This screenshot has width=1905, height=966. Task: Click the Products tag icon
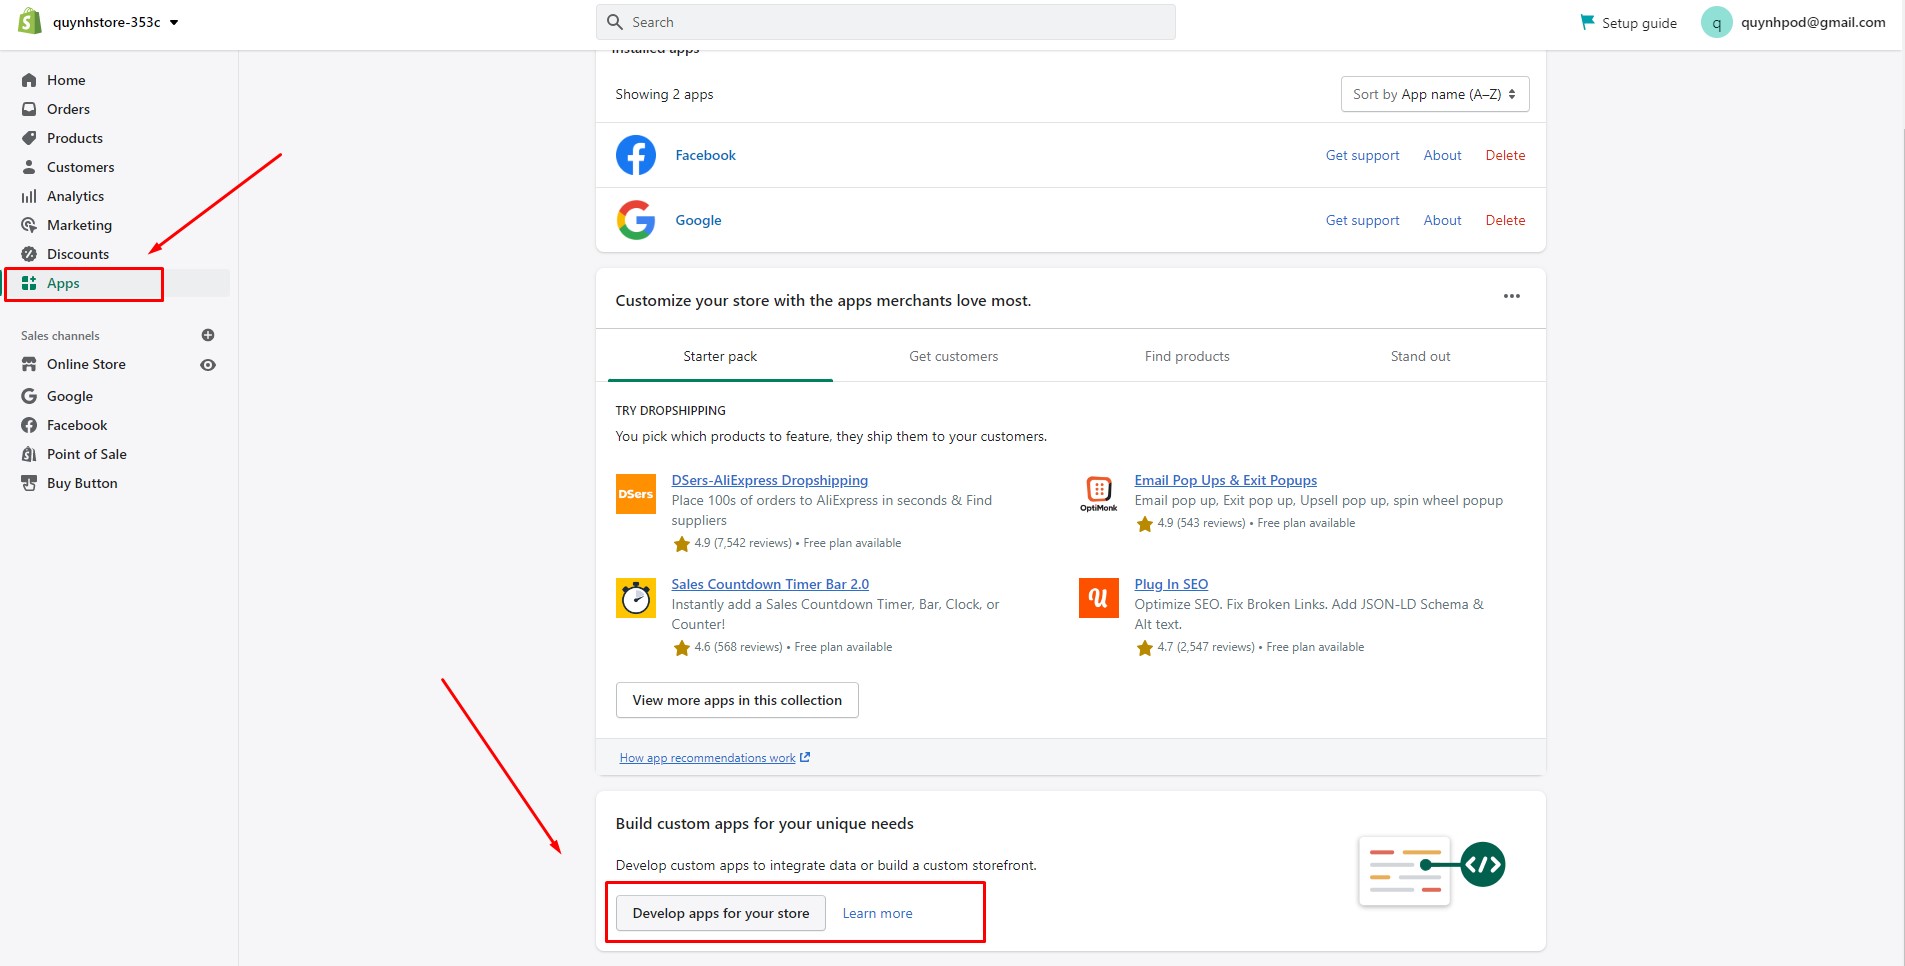[x=29, y=138]
